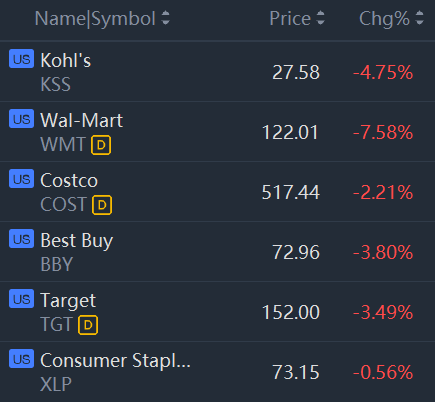Screen dimensions: 435x402
Task: Click the US market badge beside Wal-Mart
Action: coord(21,119)
